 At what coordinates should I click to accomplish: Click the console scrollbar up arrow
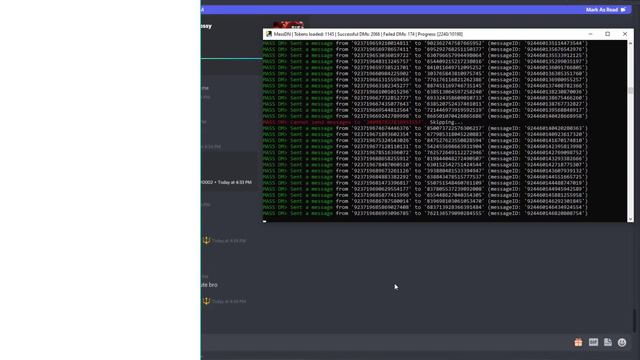coord(630,43)
